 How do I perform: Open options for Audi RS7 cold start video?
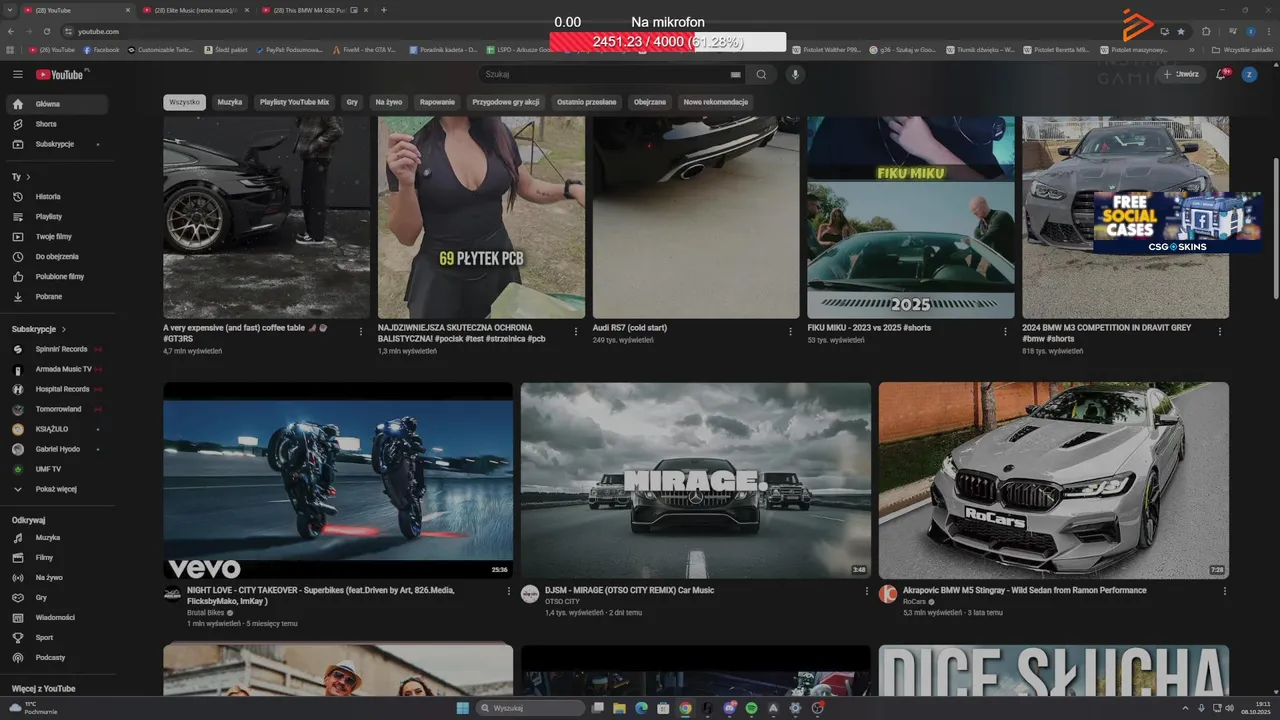(790, 332)
